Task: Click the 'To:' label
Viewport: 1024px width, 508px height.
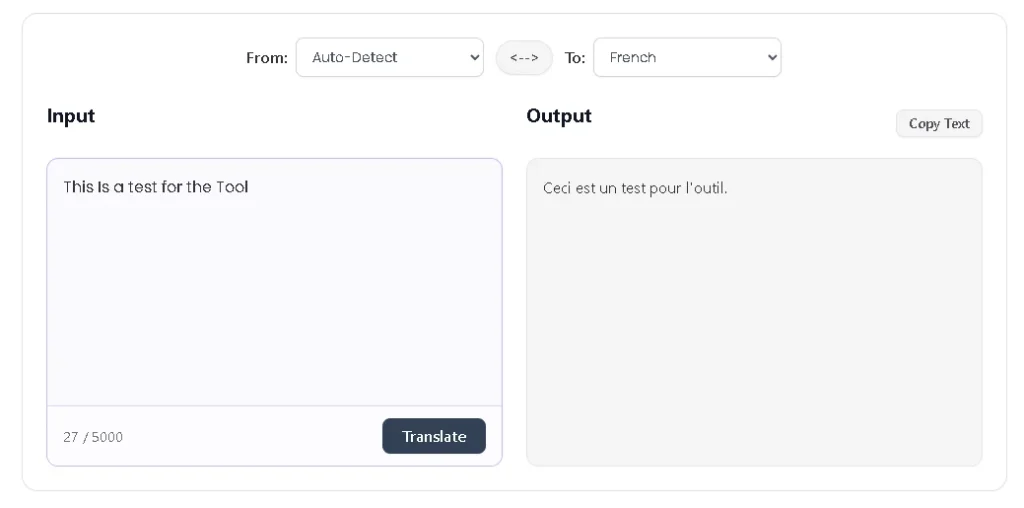Action: click(575, 58)
